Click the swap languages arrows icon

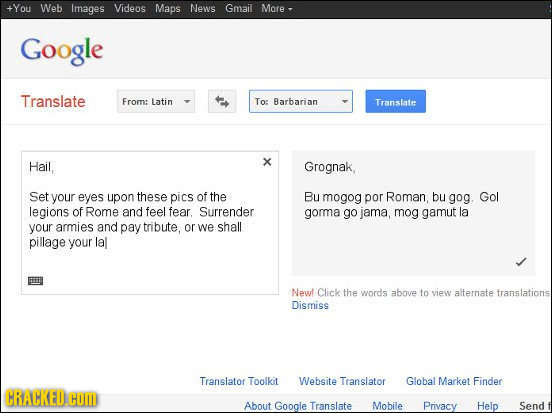coord(222,101)
